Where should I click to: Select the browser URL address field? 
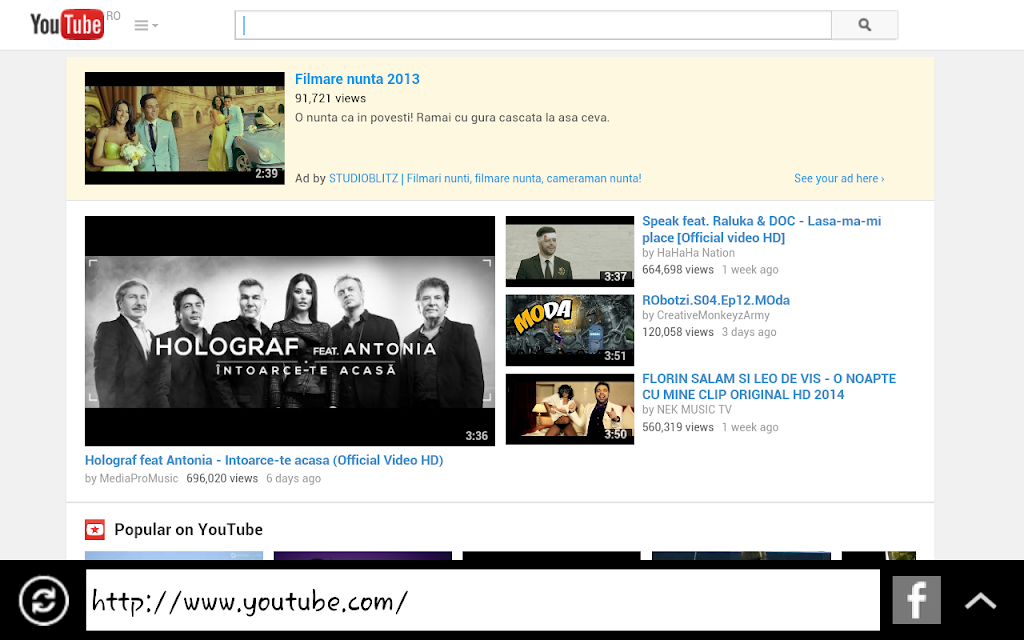[483, 600]
